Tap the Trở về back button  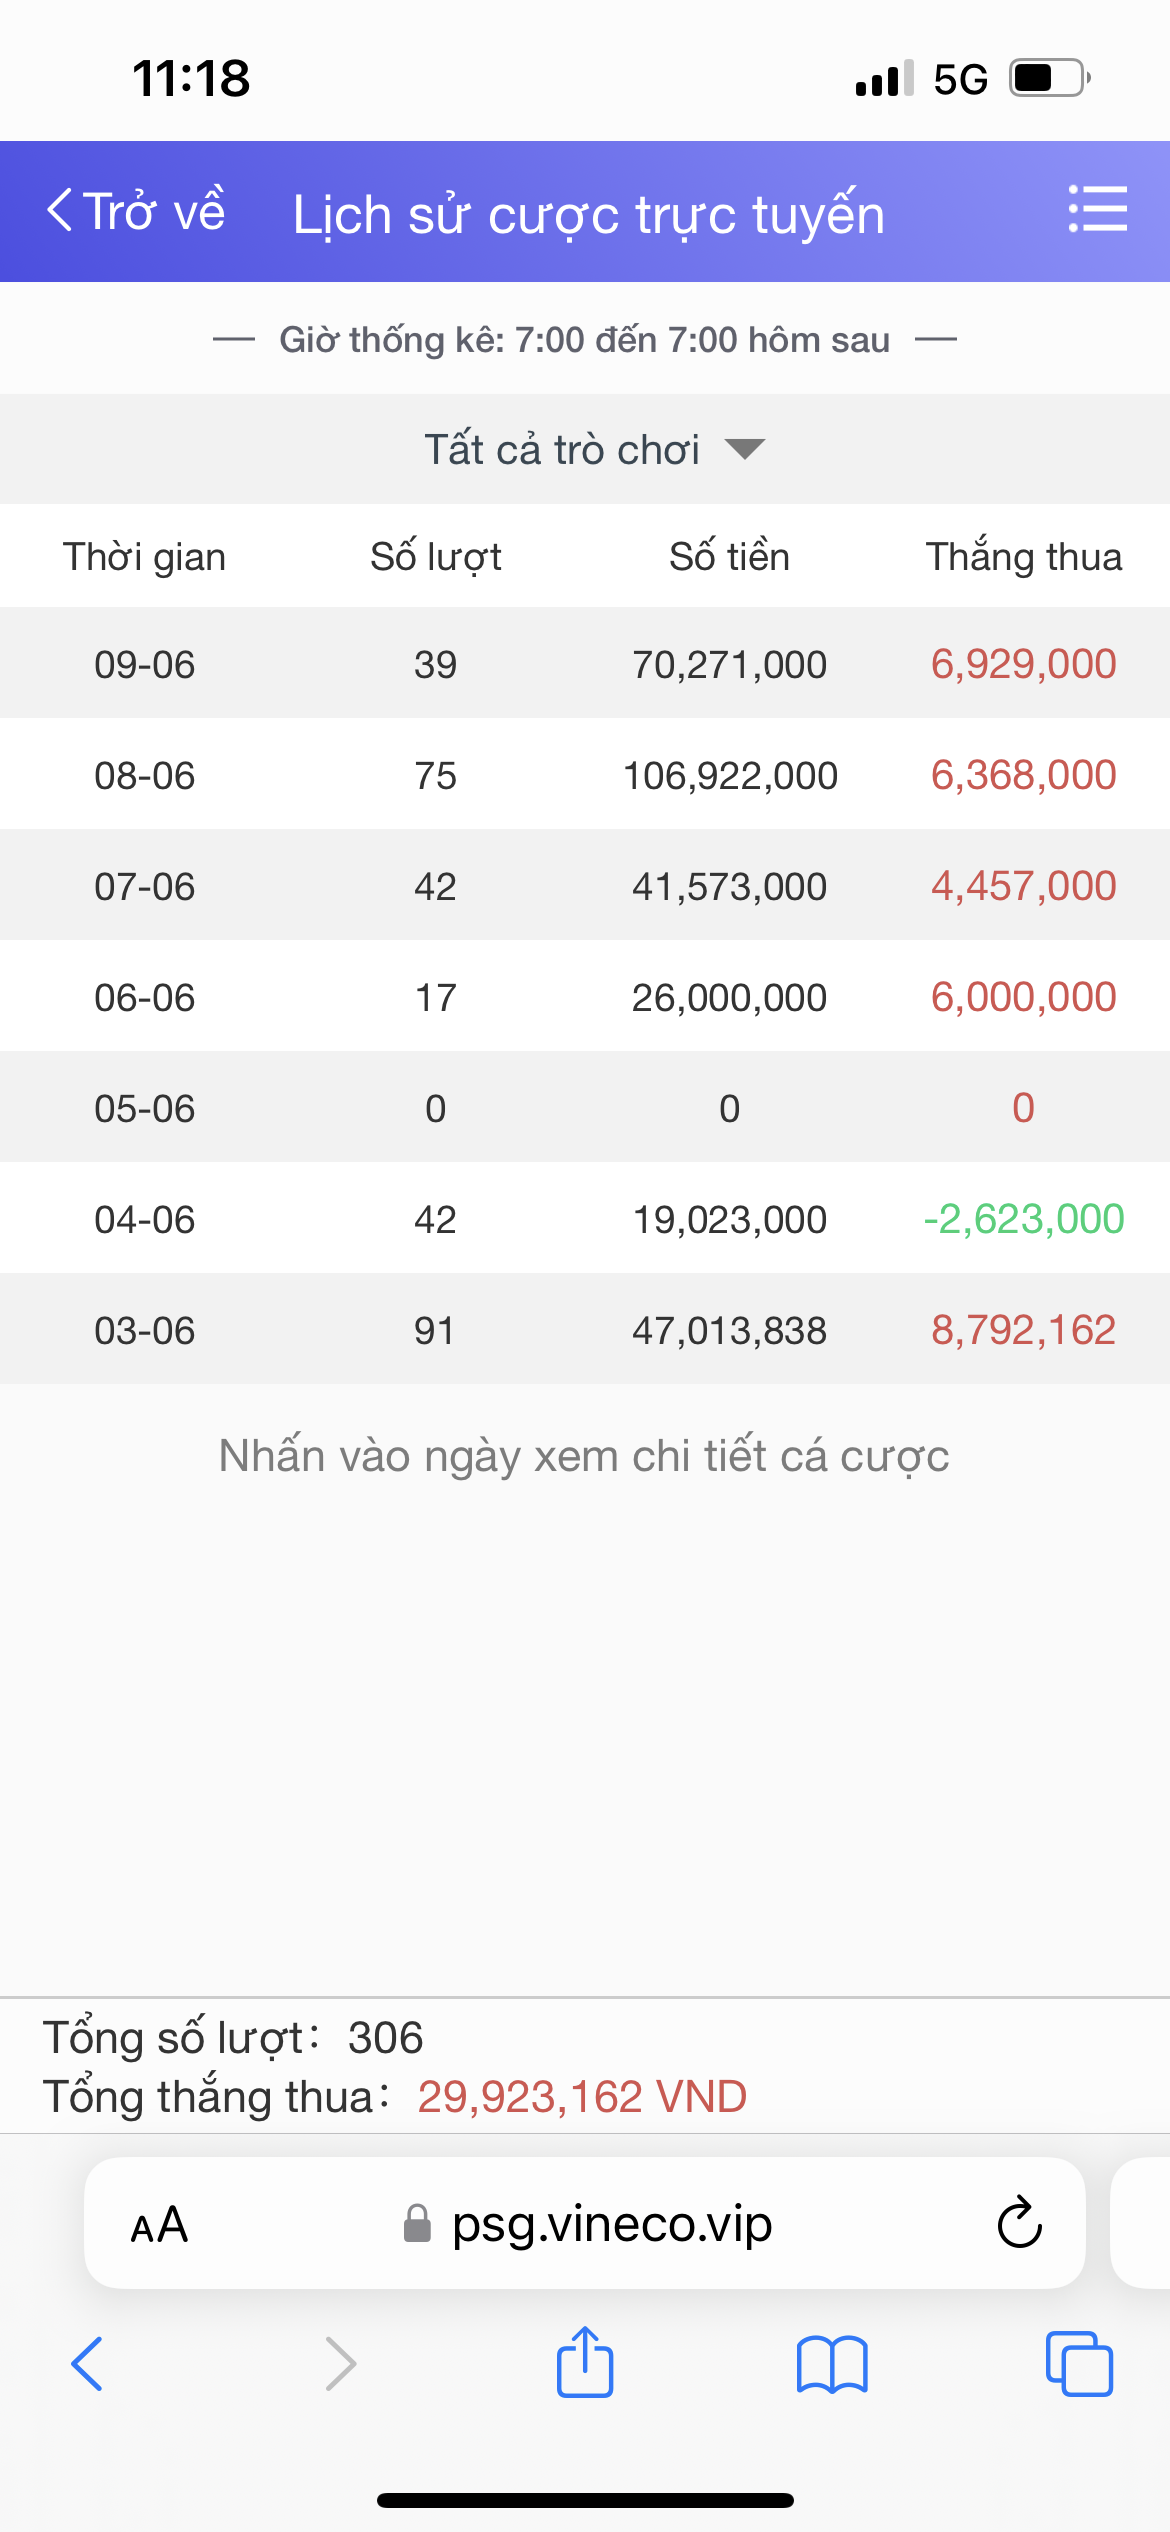pyautogui.click(x=136, y=212)
